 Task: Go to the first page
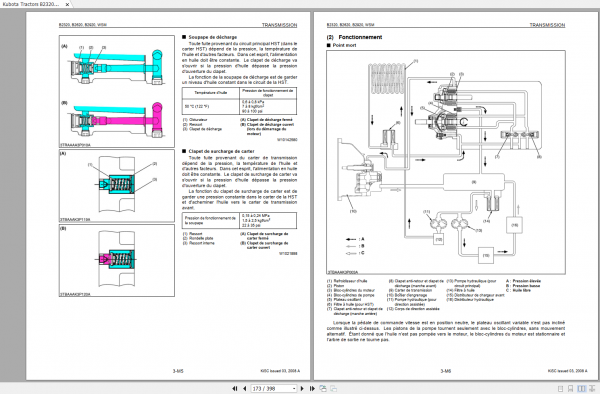tap(235, 388)
